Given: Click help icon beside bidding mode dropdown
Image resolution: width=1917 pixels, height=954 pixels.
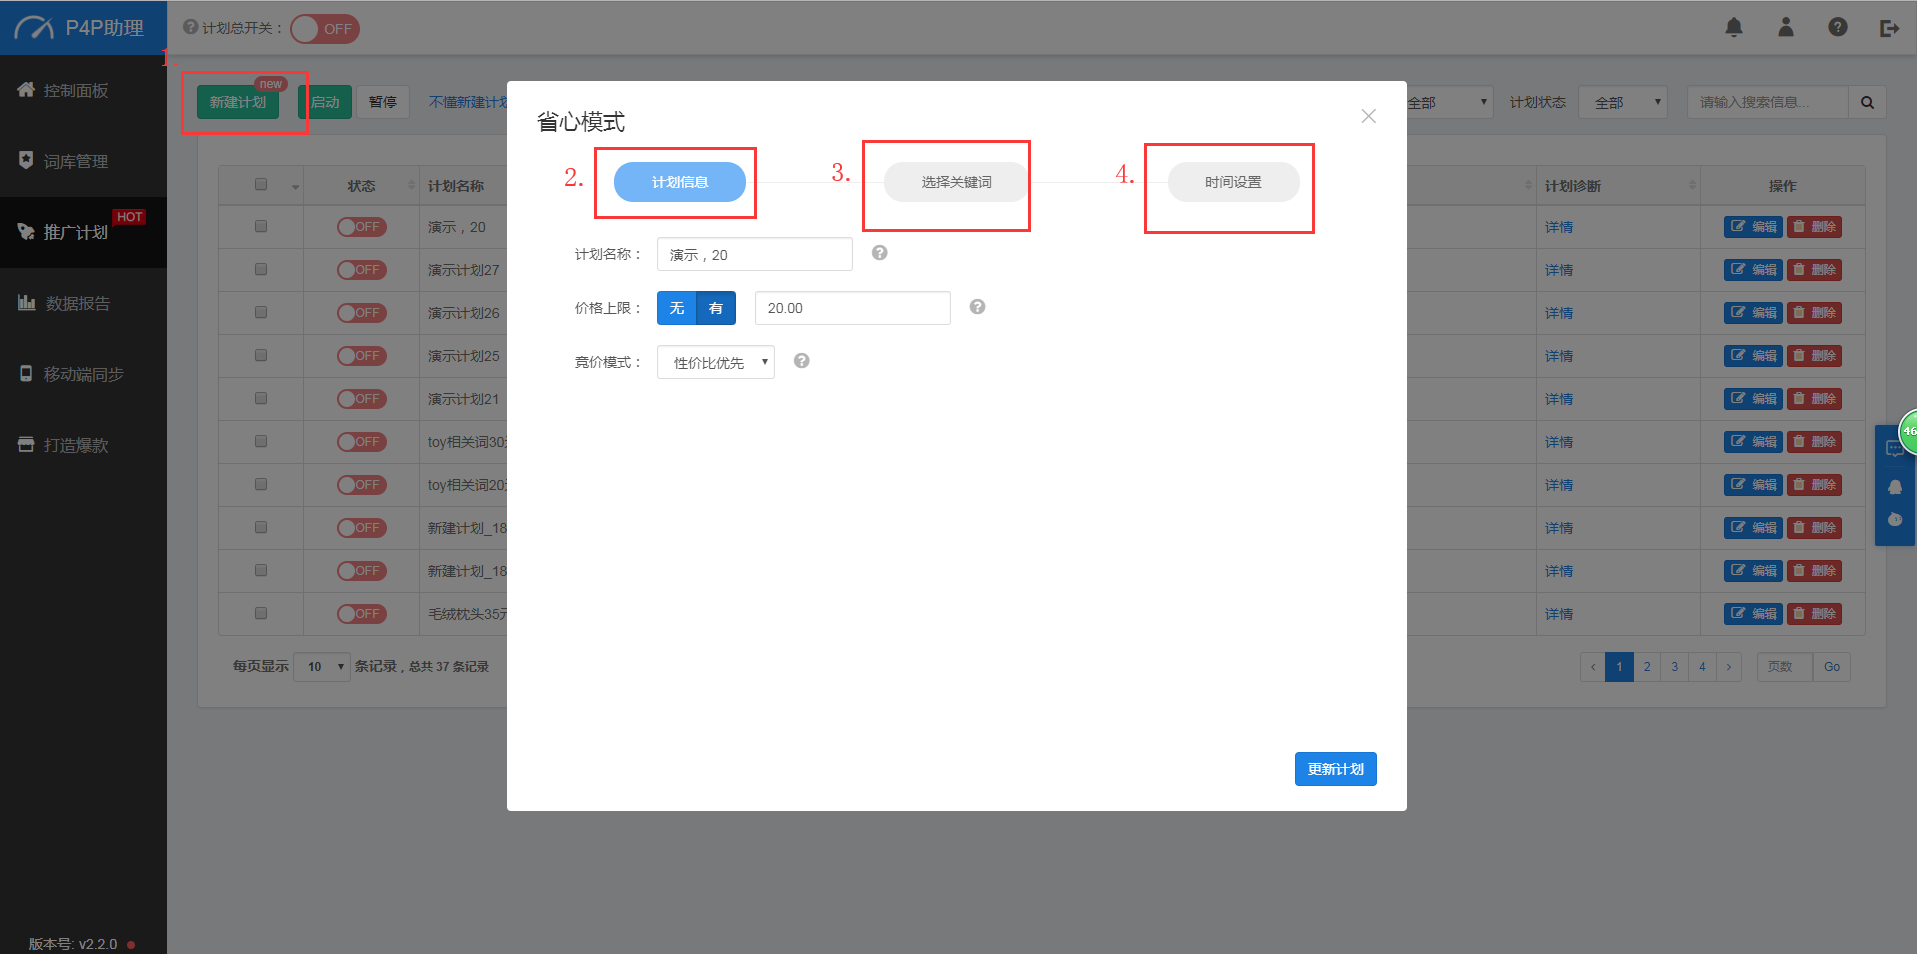Looking at the screenshot, I should click(802, 361).
